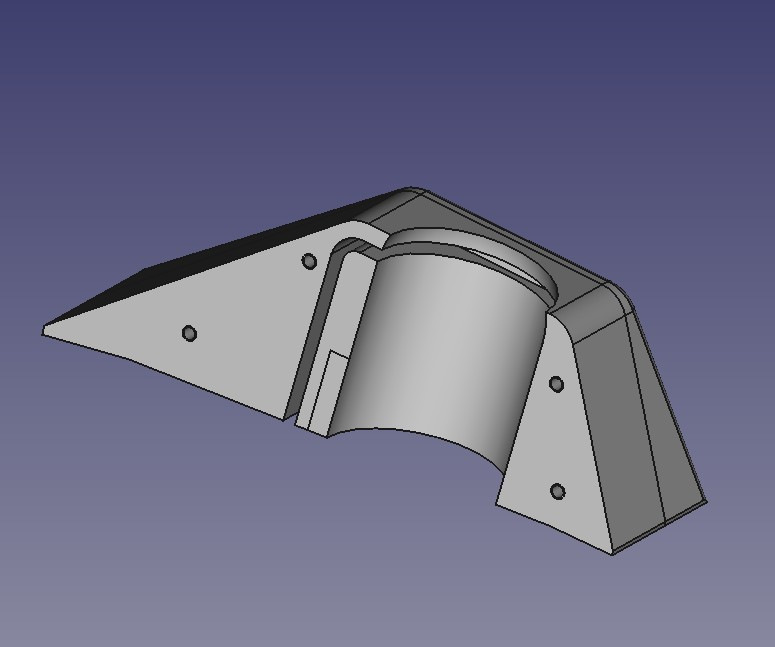This screenshot has height=647, width=775.
Task: Select the lower-left hole on the left wing
Action: (190, 333)
